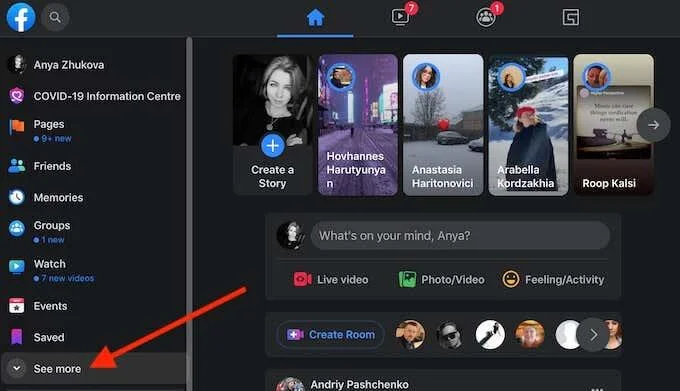Click the Friends people icon

(17, 166)
